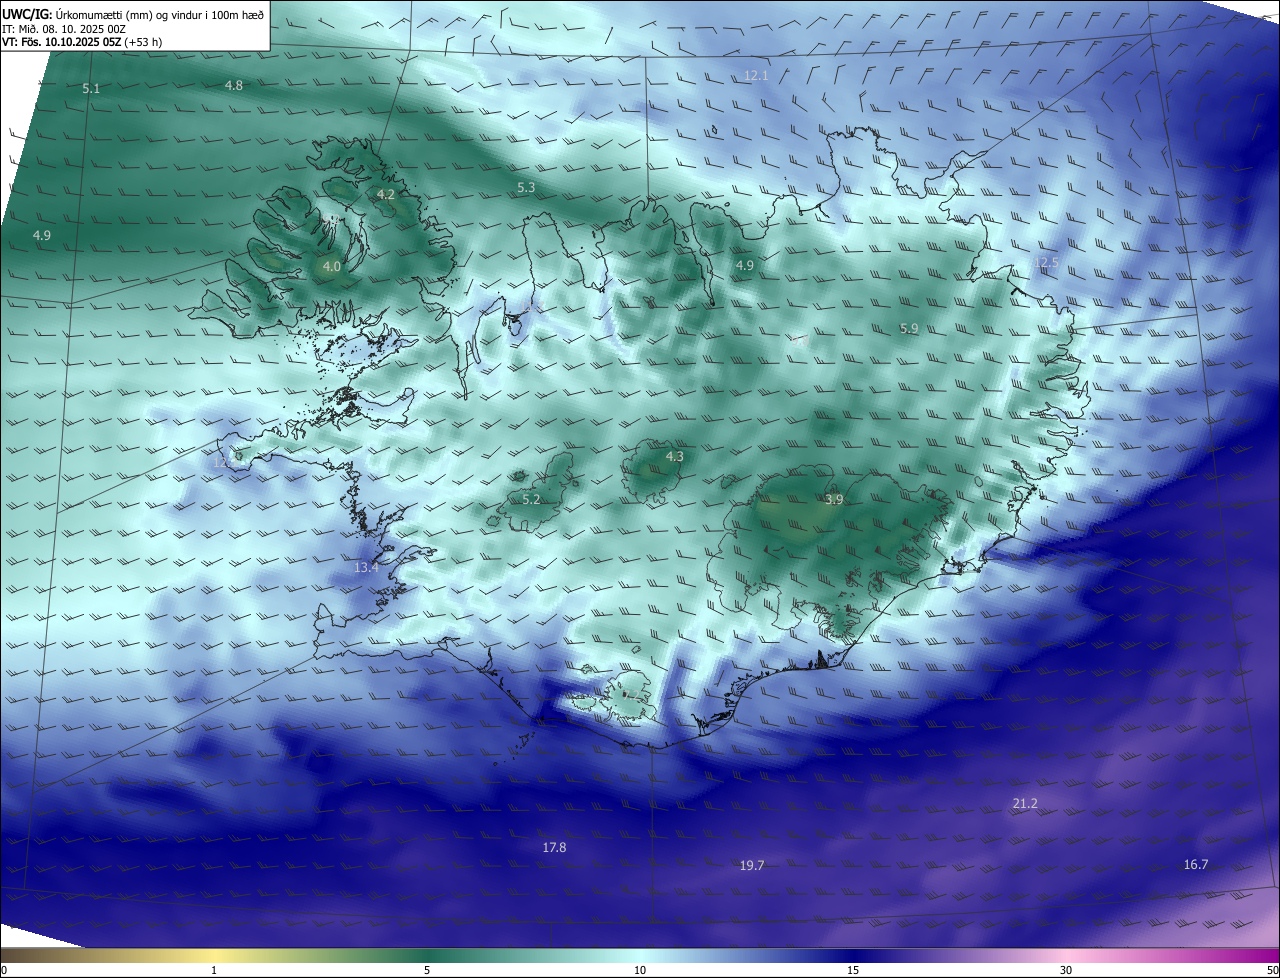Click the 12.5 value label

1046,263
